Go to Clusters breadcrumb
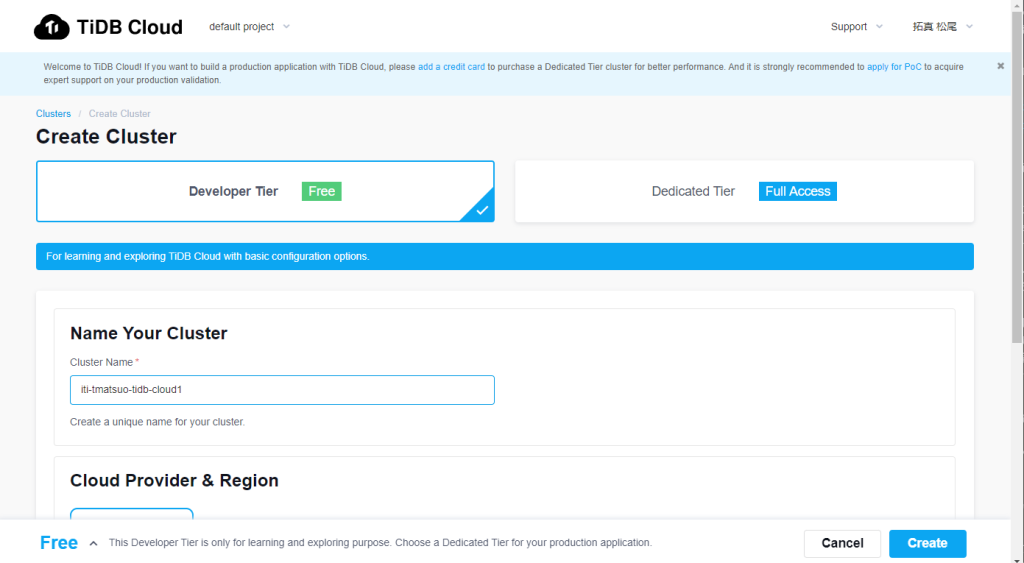The image size is (1024, 563). coord(53,114)
